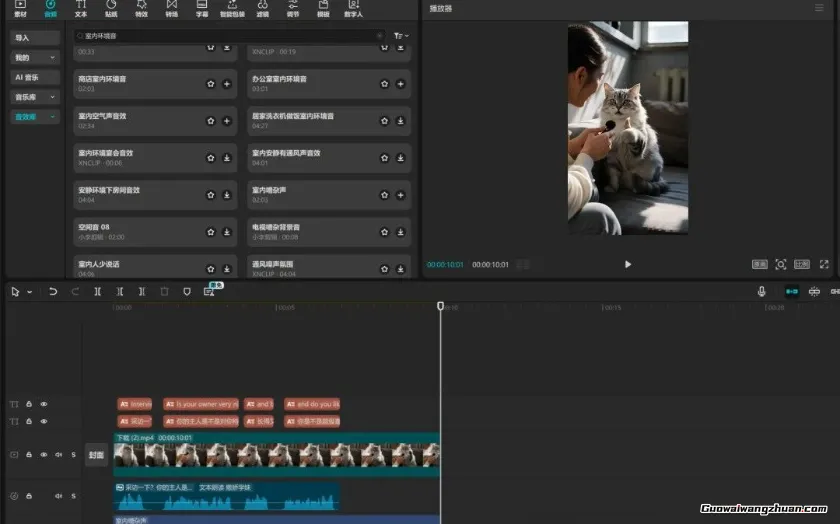Click the original quality button in player

[x=760, y=264]
